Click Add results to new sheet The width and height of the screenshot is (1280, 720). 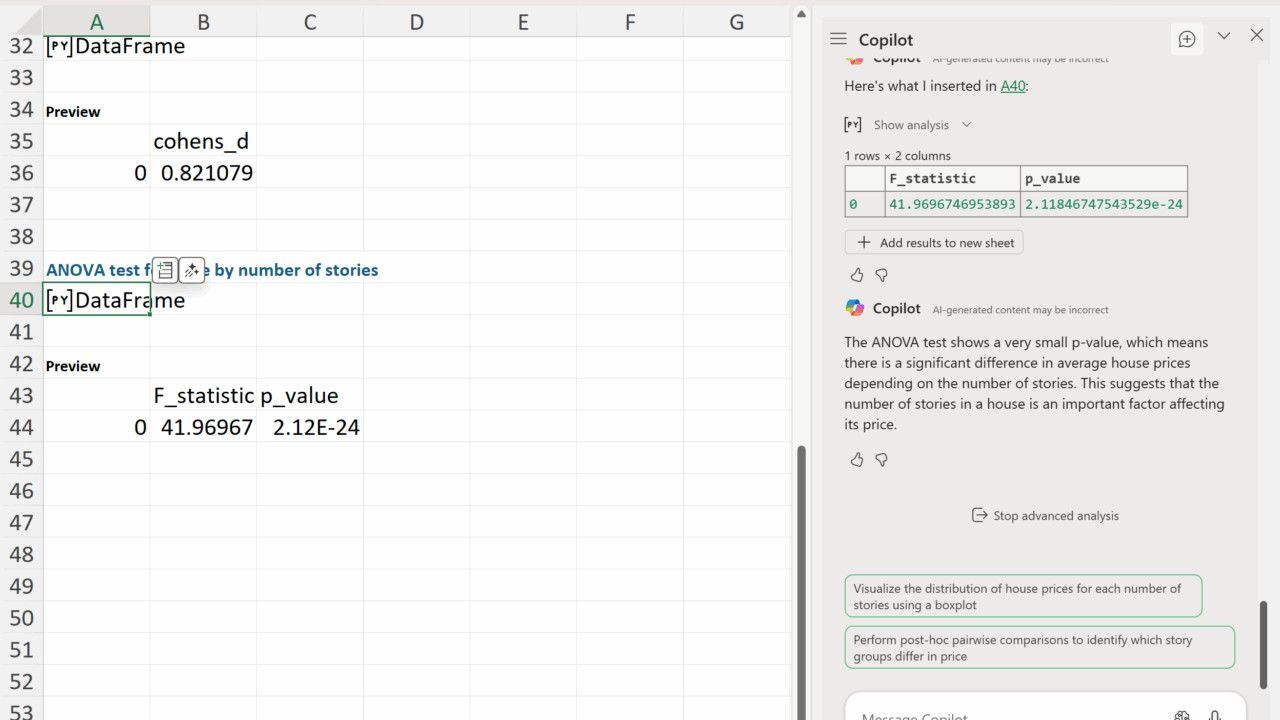[x=934, y=243]
